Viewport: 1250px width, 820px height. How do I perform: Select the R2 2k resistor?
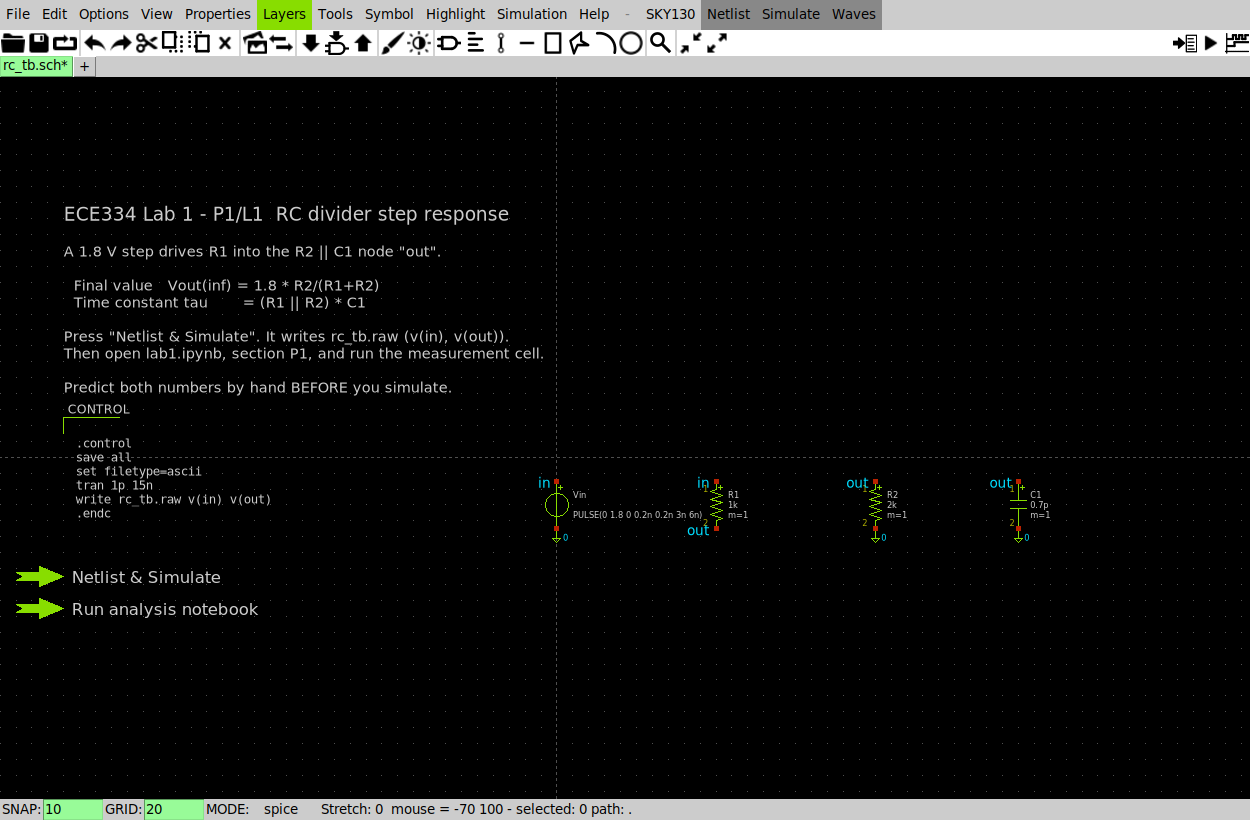[876, 505]
